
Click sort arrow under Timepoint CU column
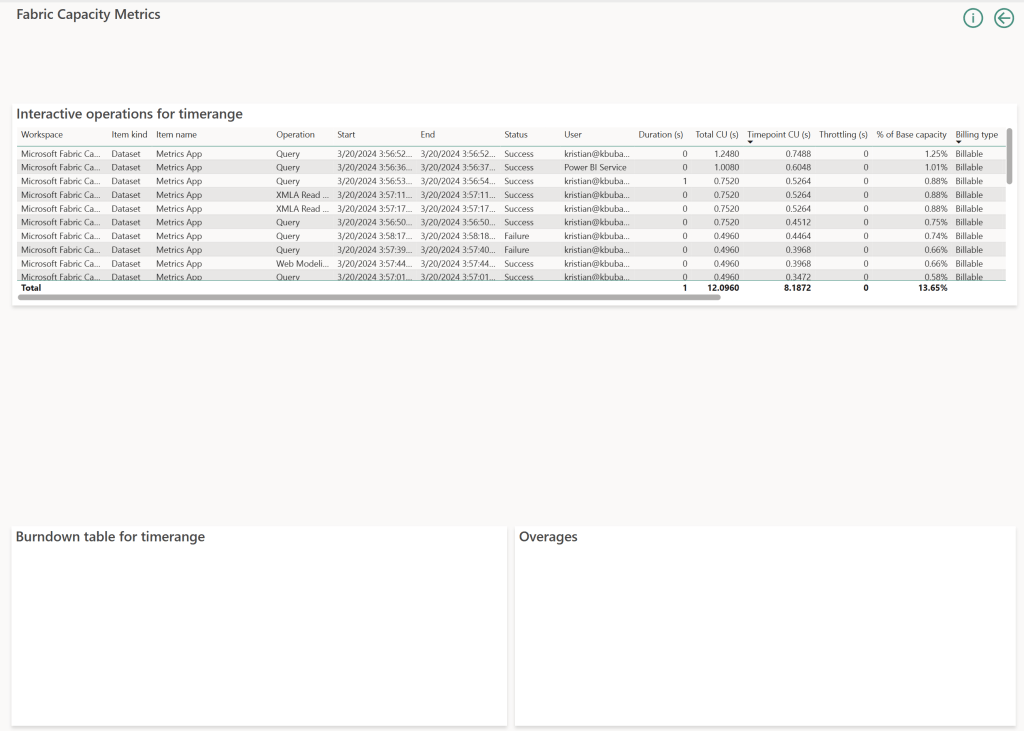tap(750, 143)
